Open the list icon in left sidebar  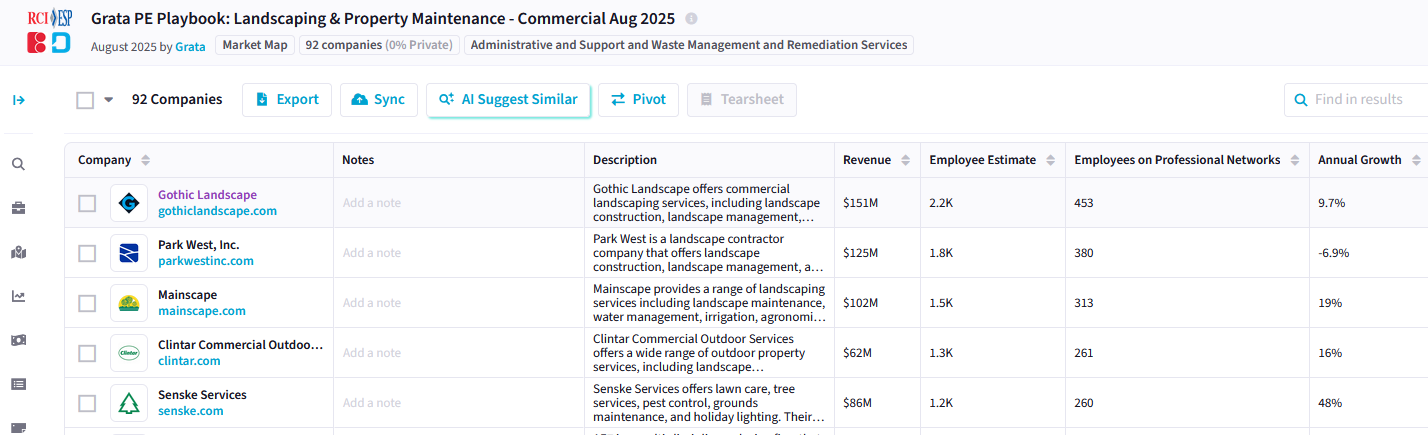[18, 384]
